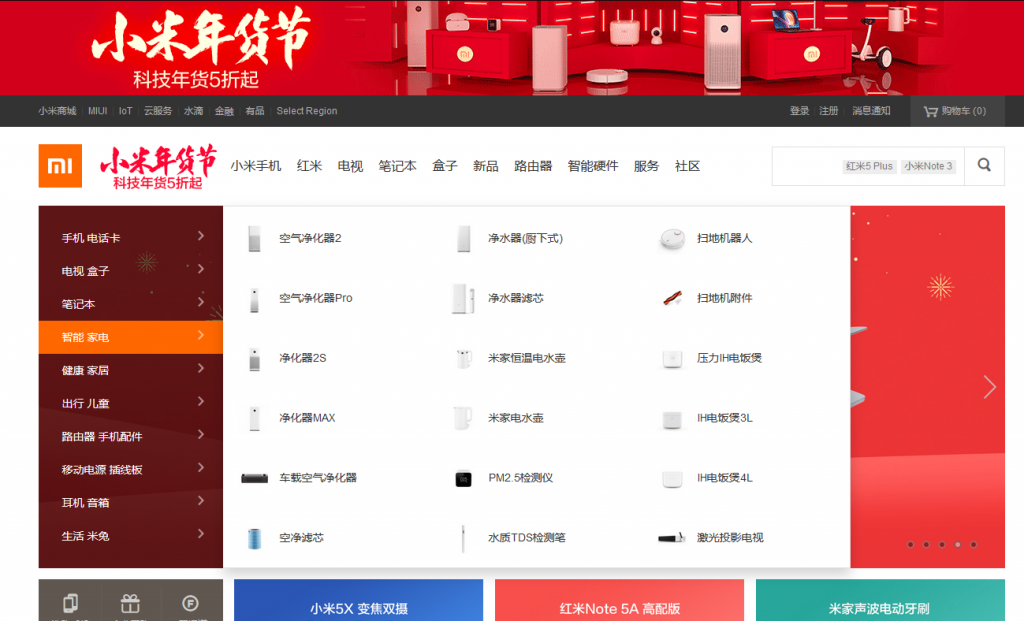Select the third carousel dot
Viewport: 1024px width, 621px height.
942,545
